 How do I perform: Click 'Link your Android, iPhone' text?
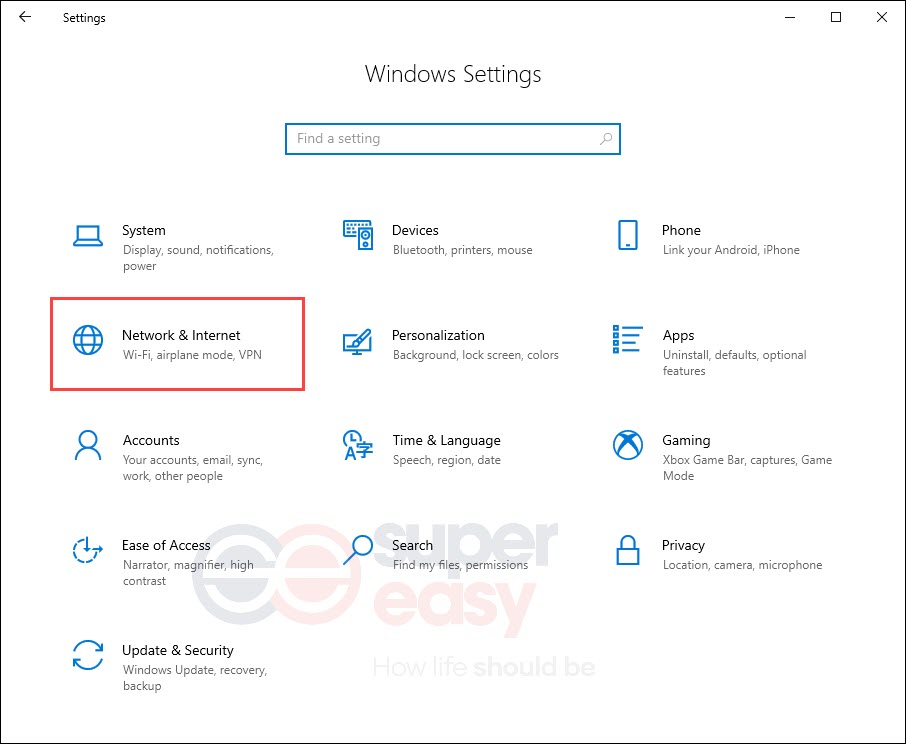[731, 250]
